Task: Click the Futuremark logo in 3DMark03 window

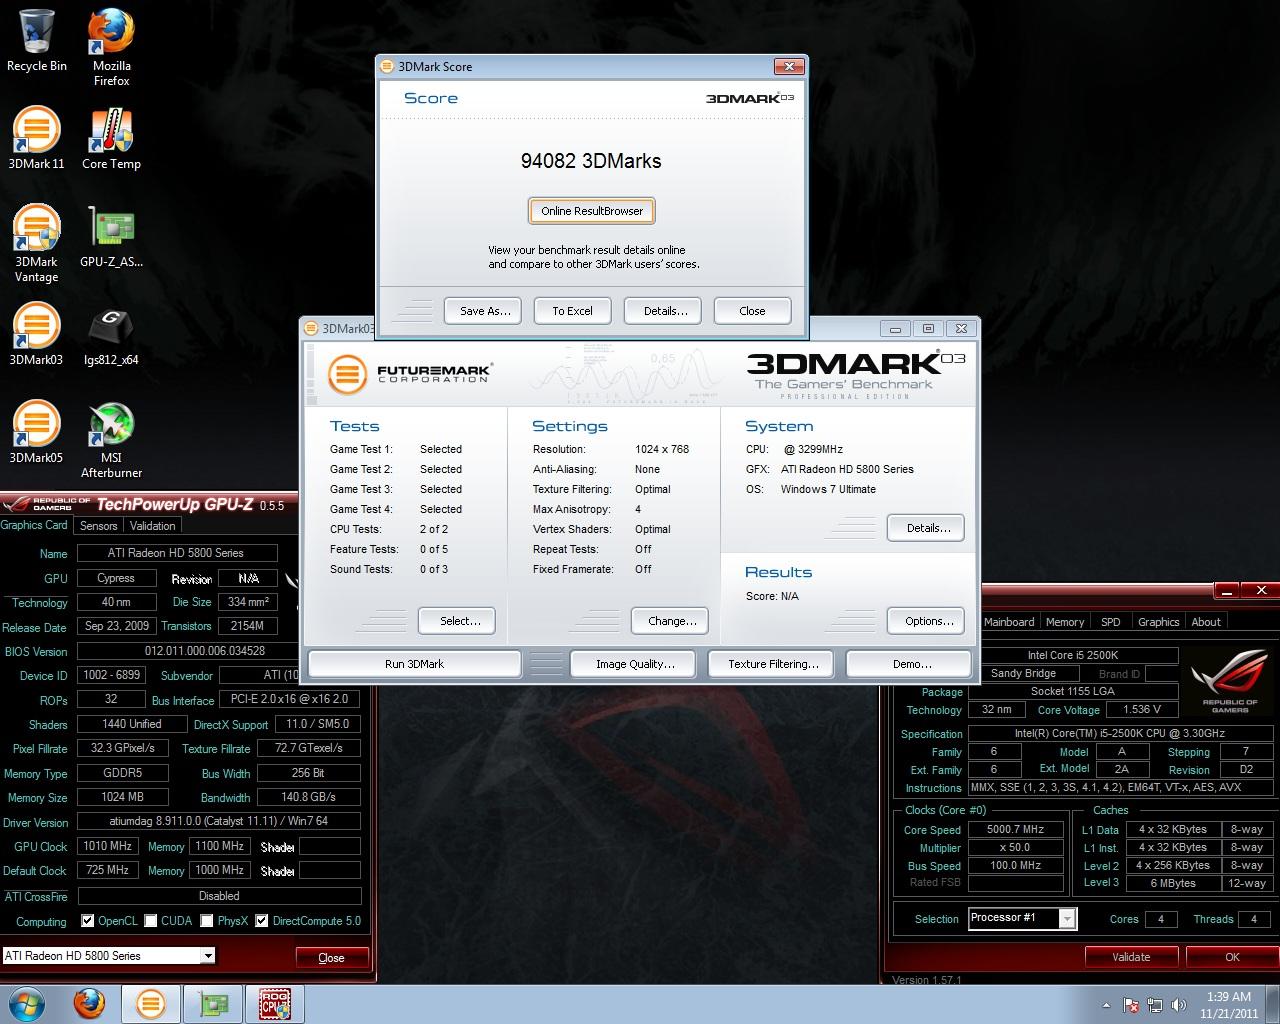Action: point(410,374)
